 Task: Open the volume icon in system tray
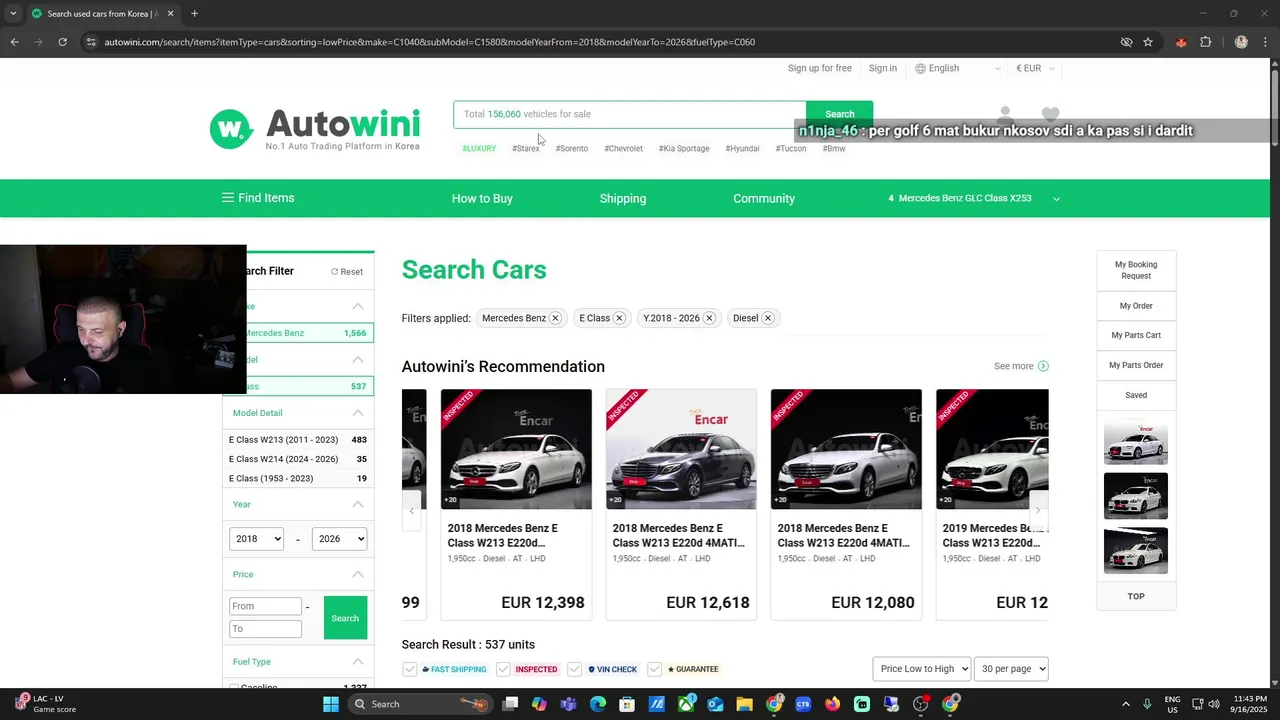1214,704
